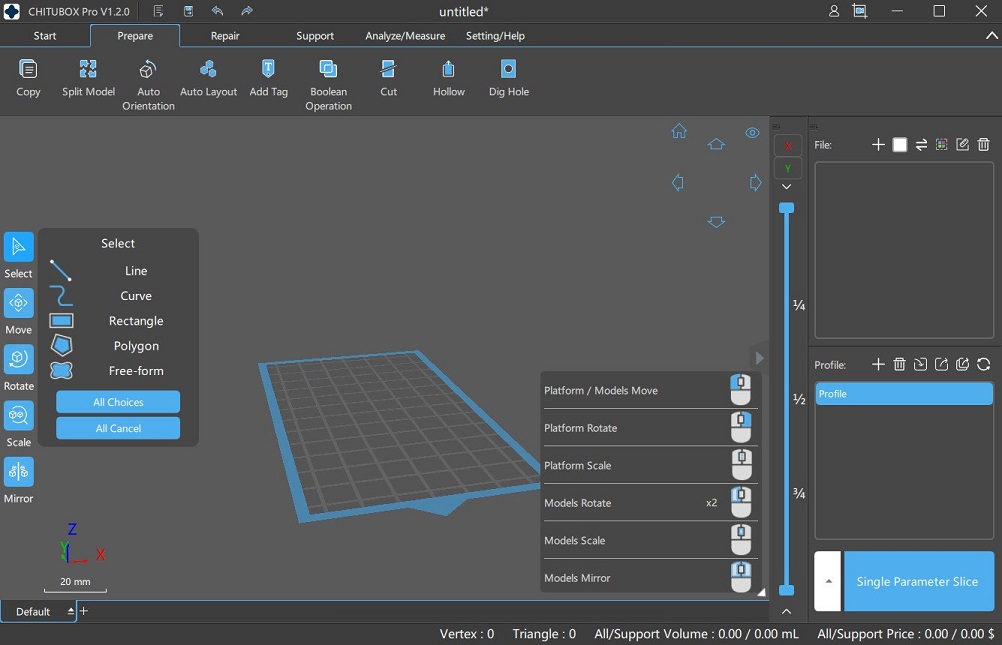1002x645 pixels.
Task: Toggle the Y axis button near the slider
Action: point(787,168)
